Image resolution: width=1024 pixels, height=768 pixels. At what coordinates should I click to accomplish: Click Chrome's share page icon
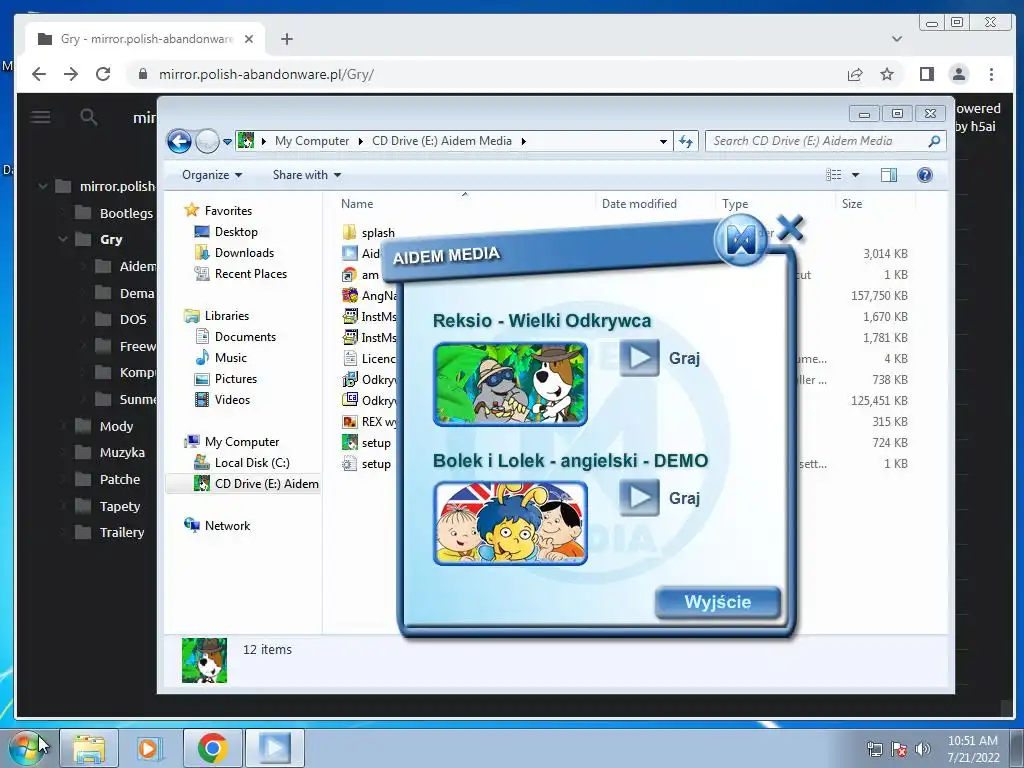[855, 74]
